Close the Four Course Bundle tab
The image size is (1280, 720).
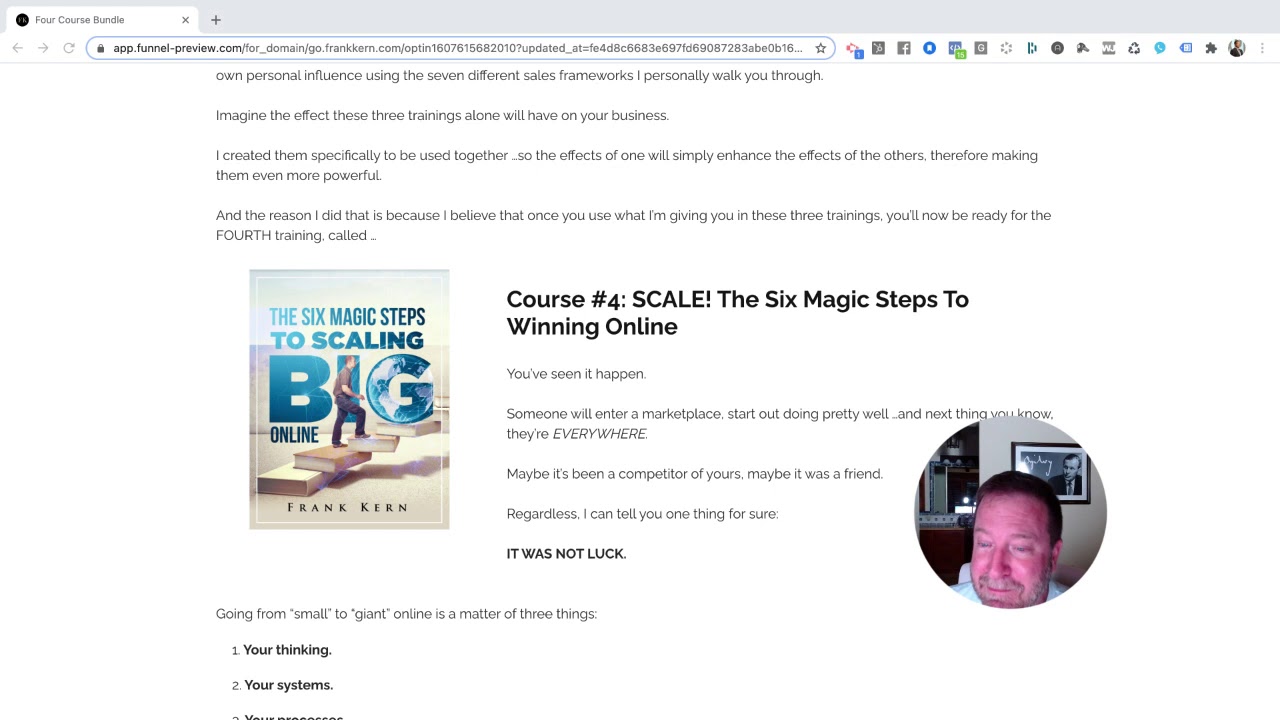(x=185, y=20)
